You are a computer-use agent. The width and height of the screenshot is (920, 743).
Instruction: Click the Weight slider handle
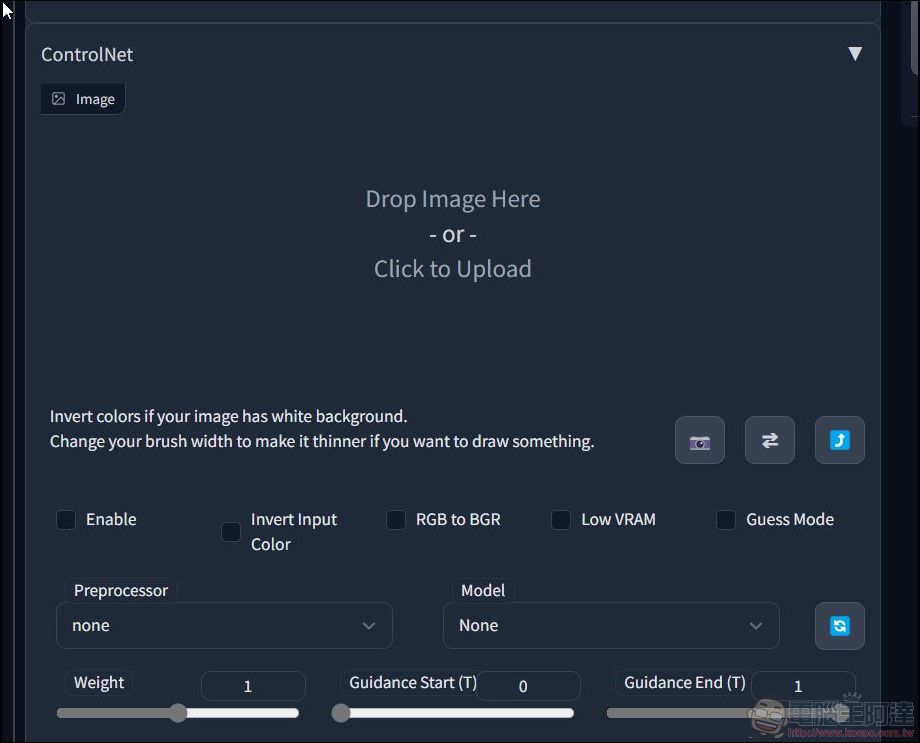(178, 713)
